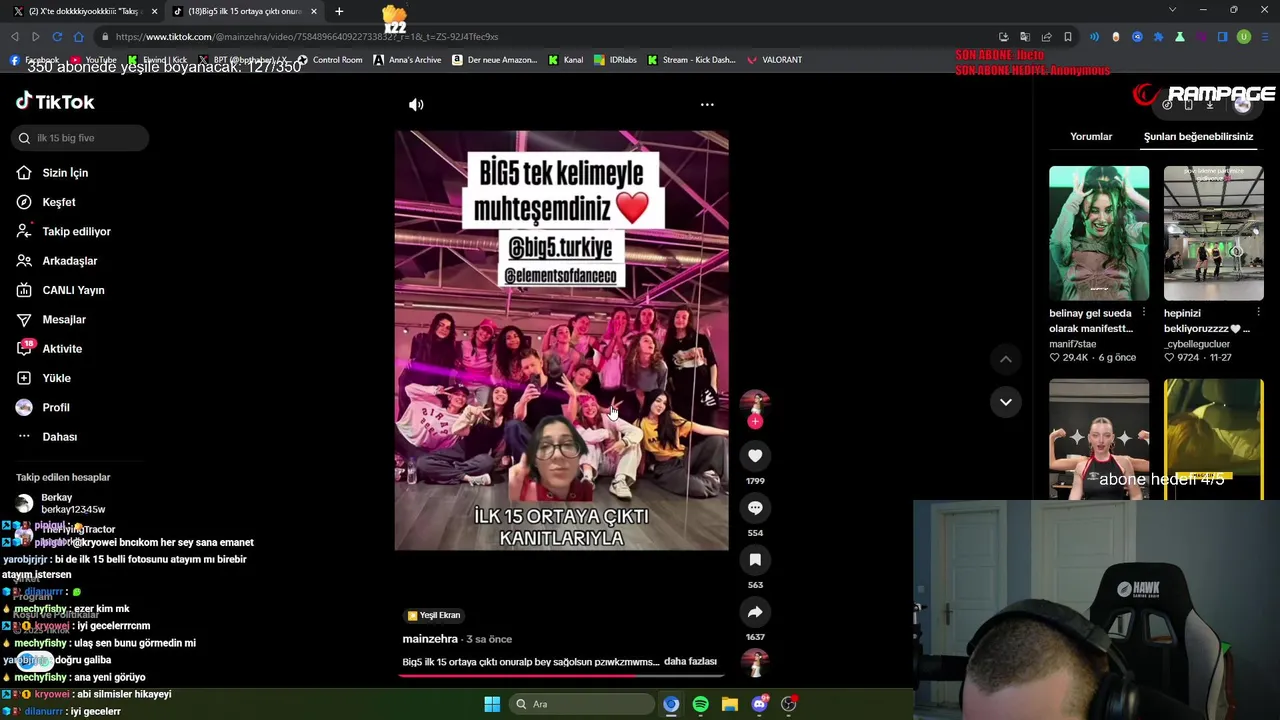The image size is (1280, 720).
Task: Open File Explorer from taskbar
Action: [x=730, y=704]
